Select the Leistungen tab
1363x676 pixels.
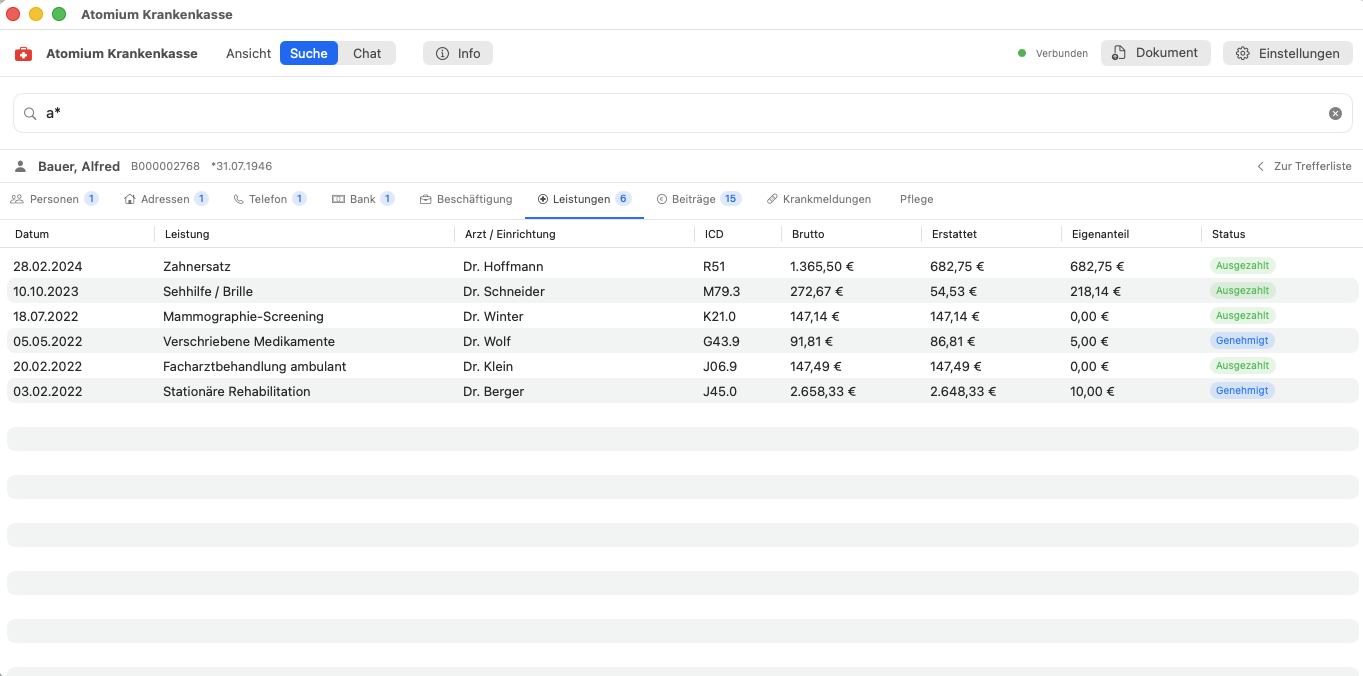click(x=584, y=199)
